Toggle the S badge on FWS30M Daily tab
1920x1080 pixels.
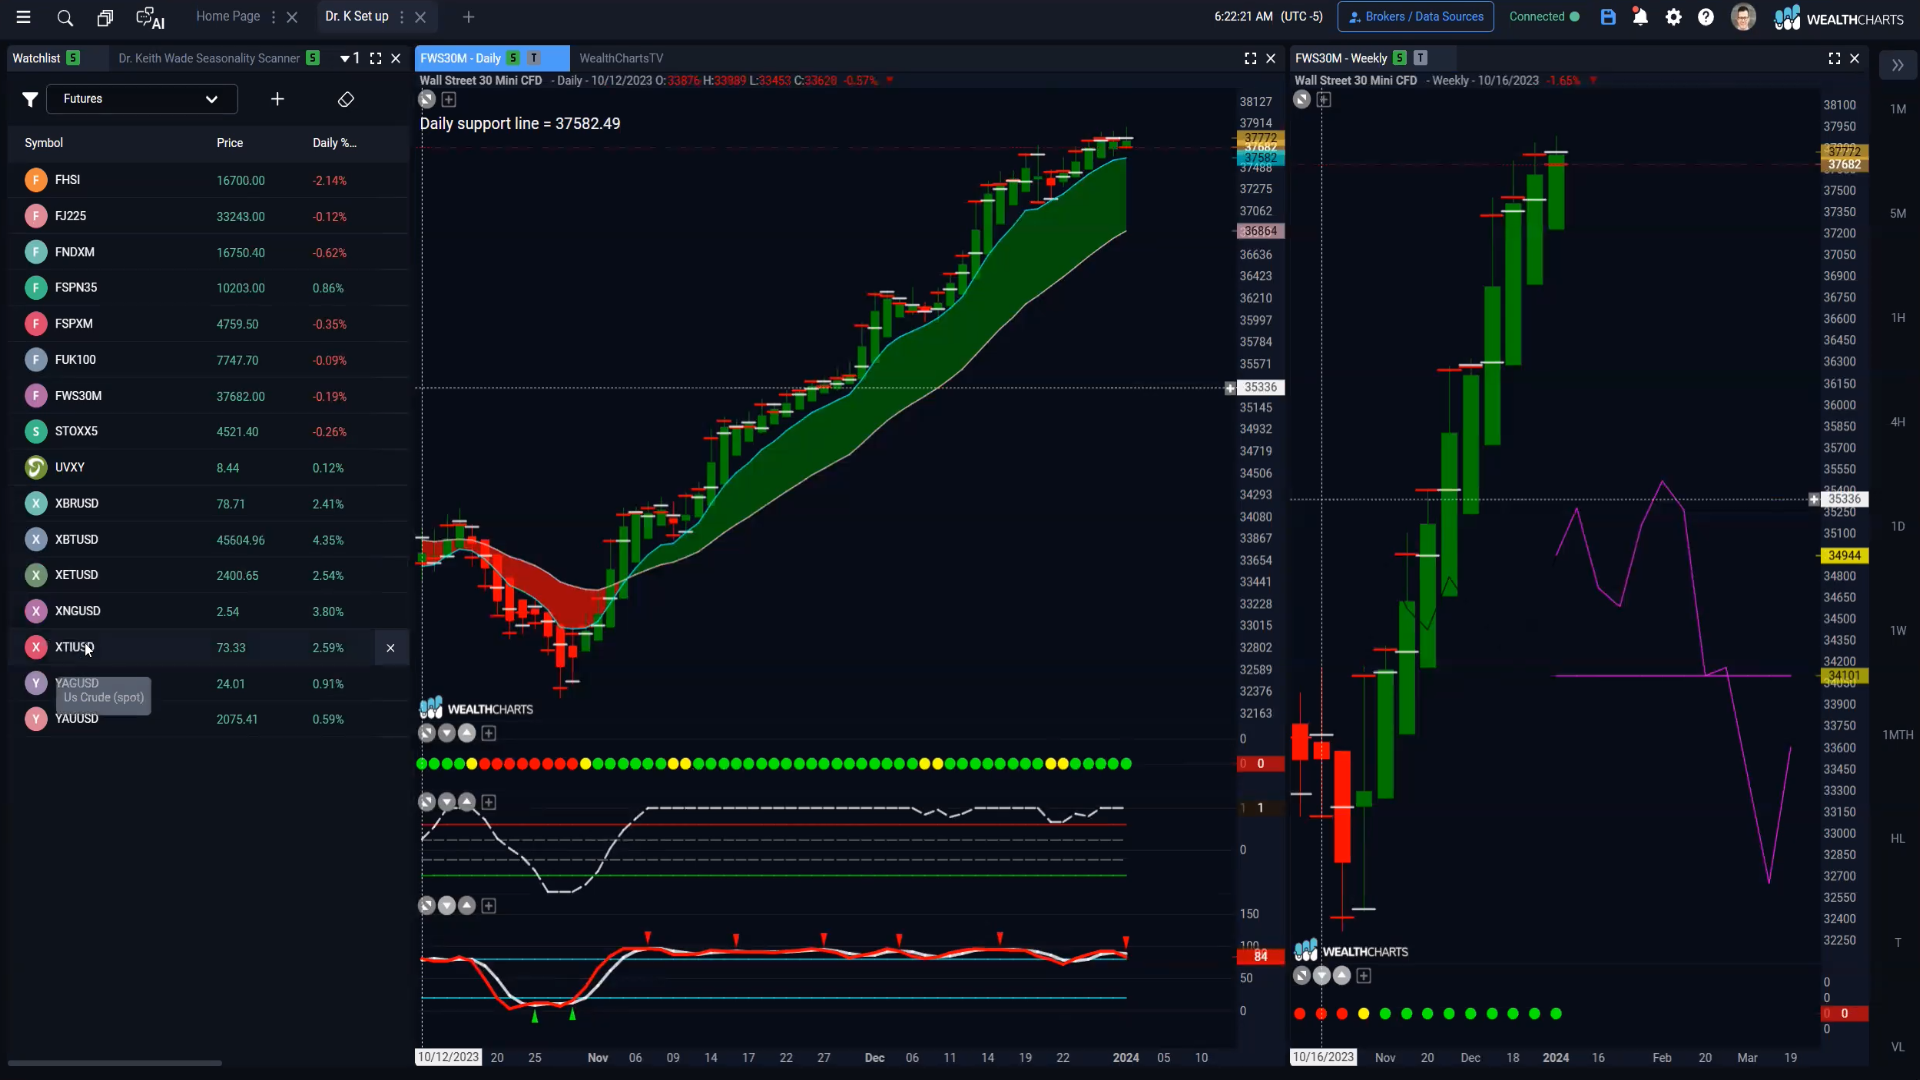(x=513, y=58)
